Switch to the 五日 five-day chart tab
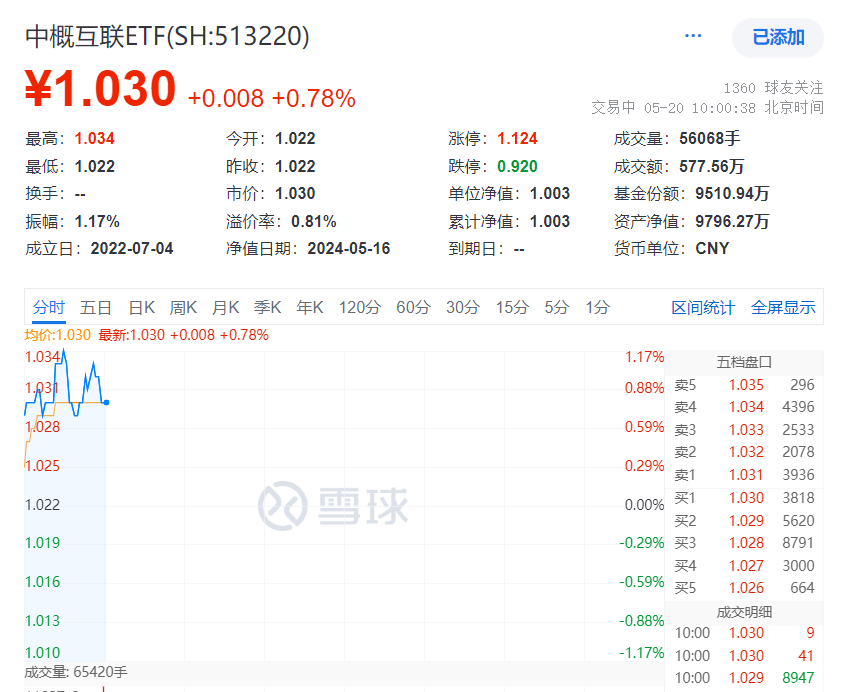Screen dimensions: 857x692 click(x=95, y=309)
